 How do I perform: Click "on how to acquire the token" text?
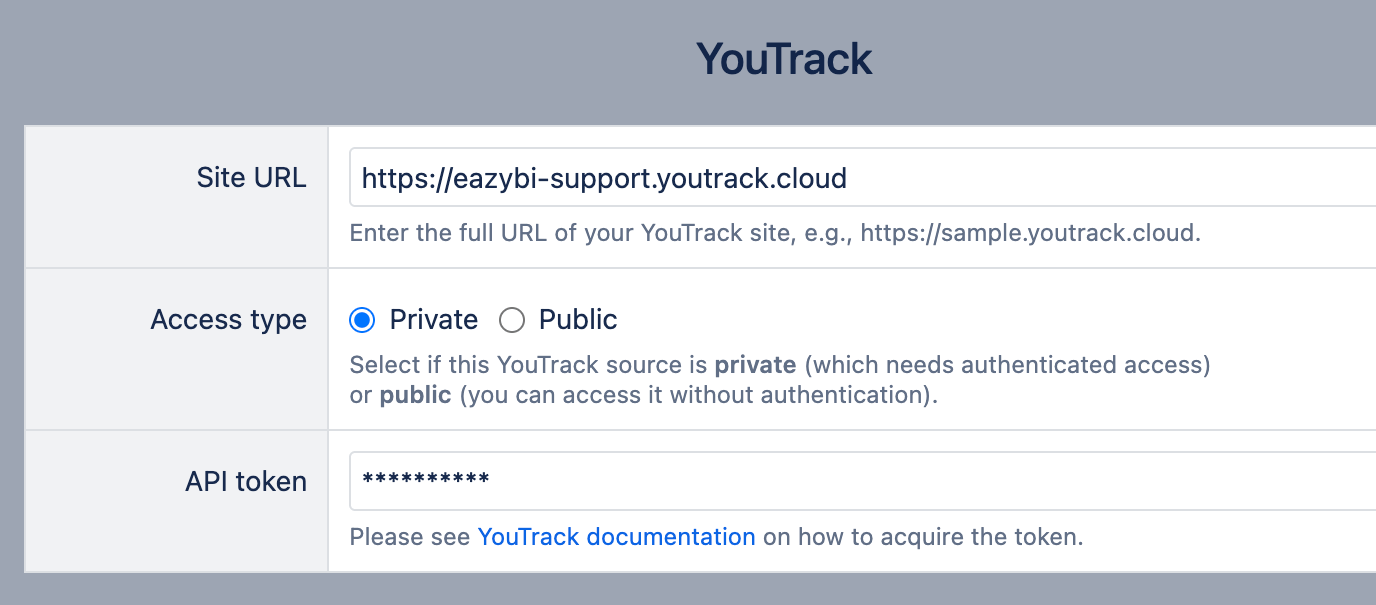922,537
